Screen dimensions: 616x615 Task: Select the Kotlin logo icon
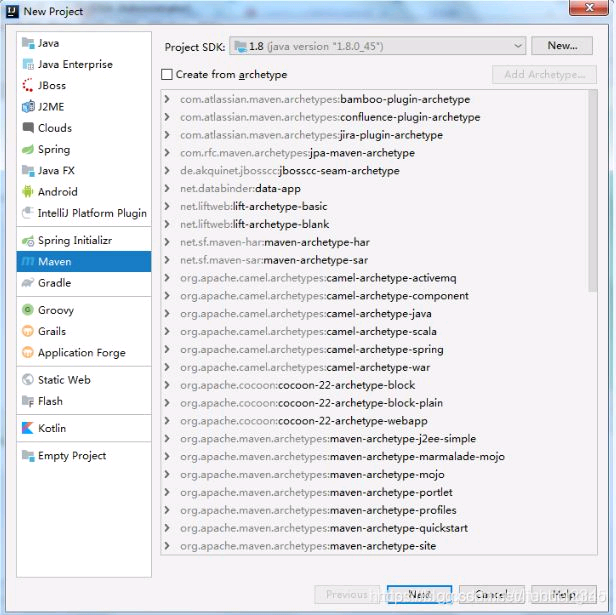(28, 428)
